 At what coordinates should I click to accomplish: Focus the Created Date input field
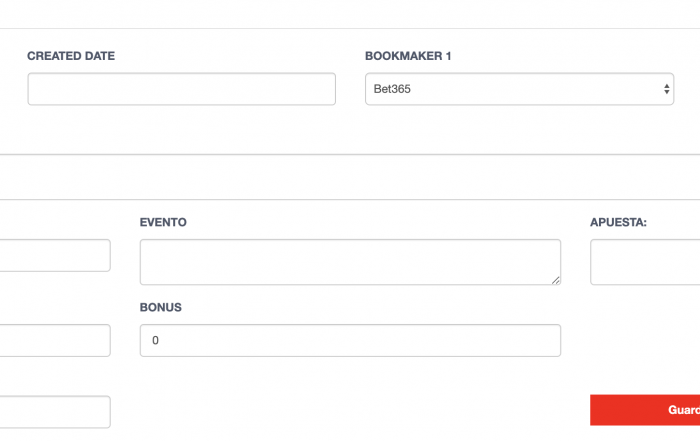click(x=181, y=89)
